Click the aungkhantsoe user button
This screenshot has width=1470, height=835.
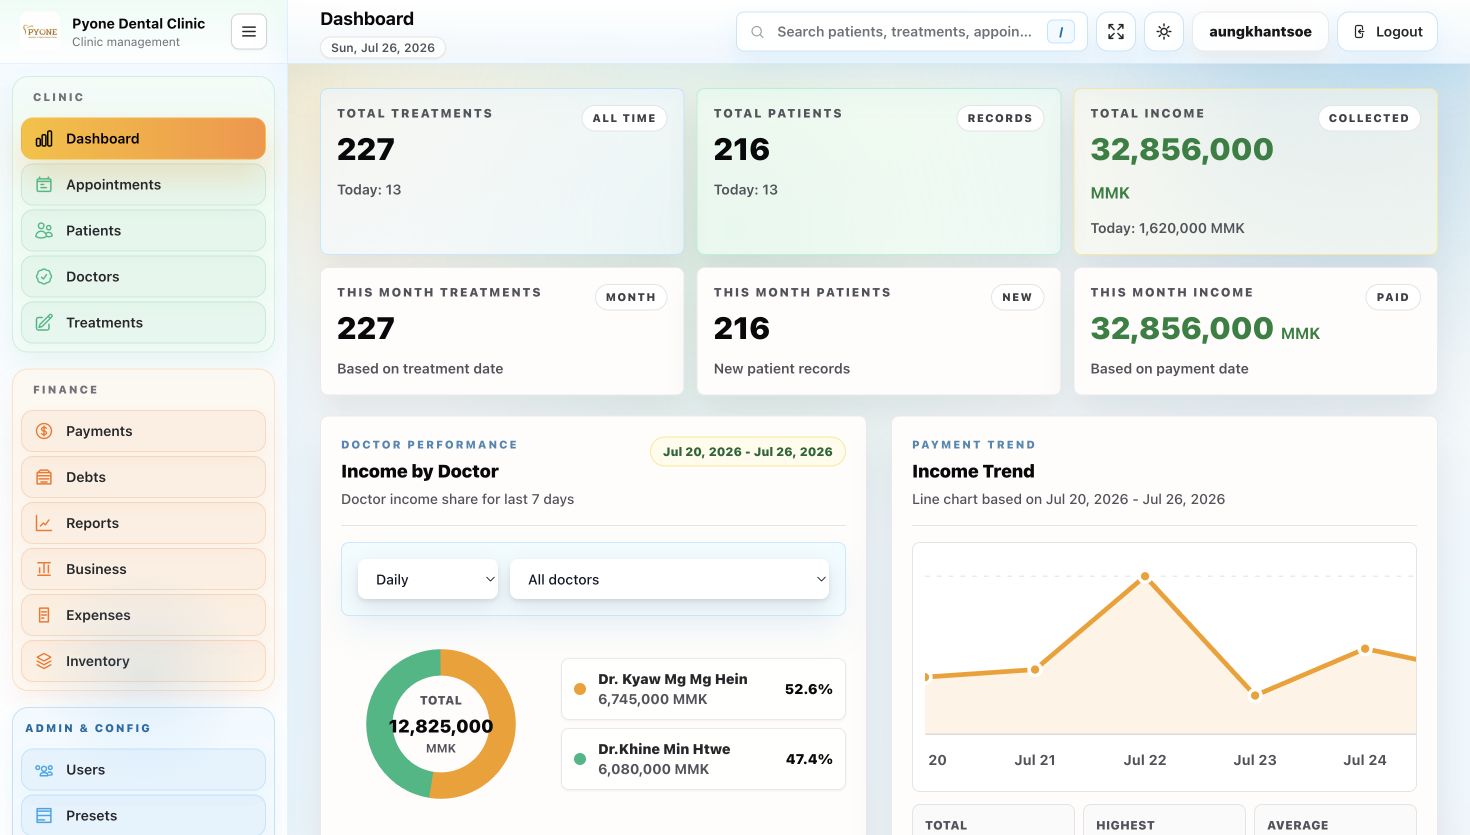(x=1260, y=32)
